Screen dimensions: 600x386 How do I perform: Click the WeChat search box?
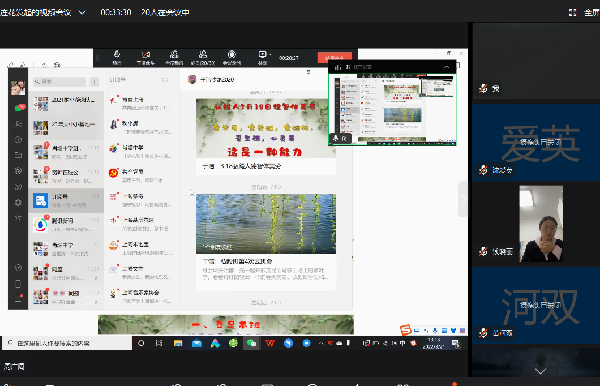(x=59, y=81)
